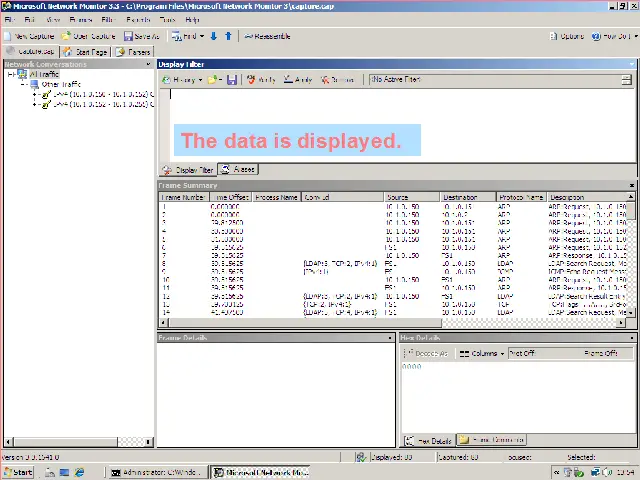
Task: Click the filter History icon
Action: 166,80
